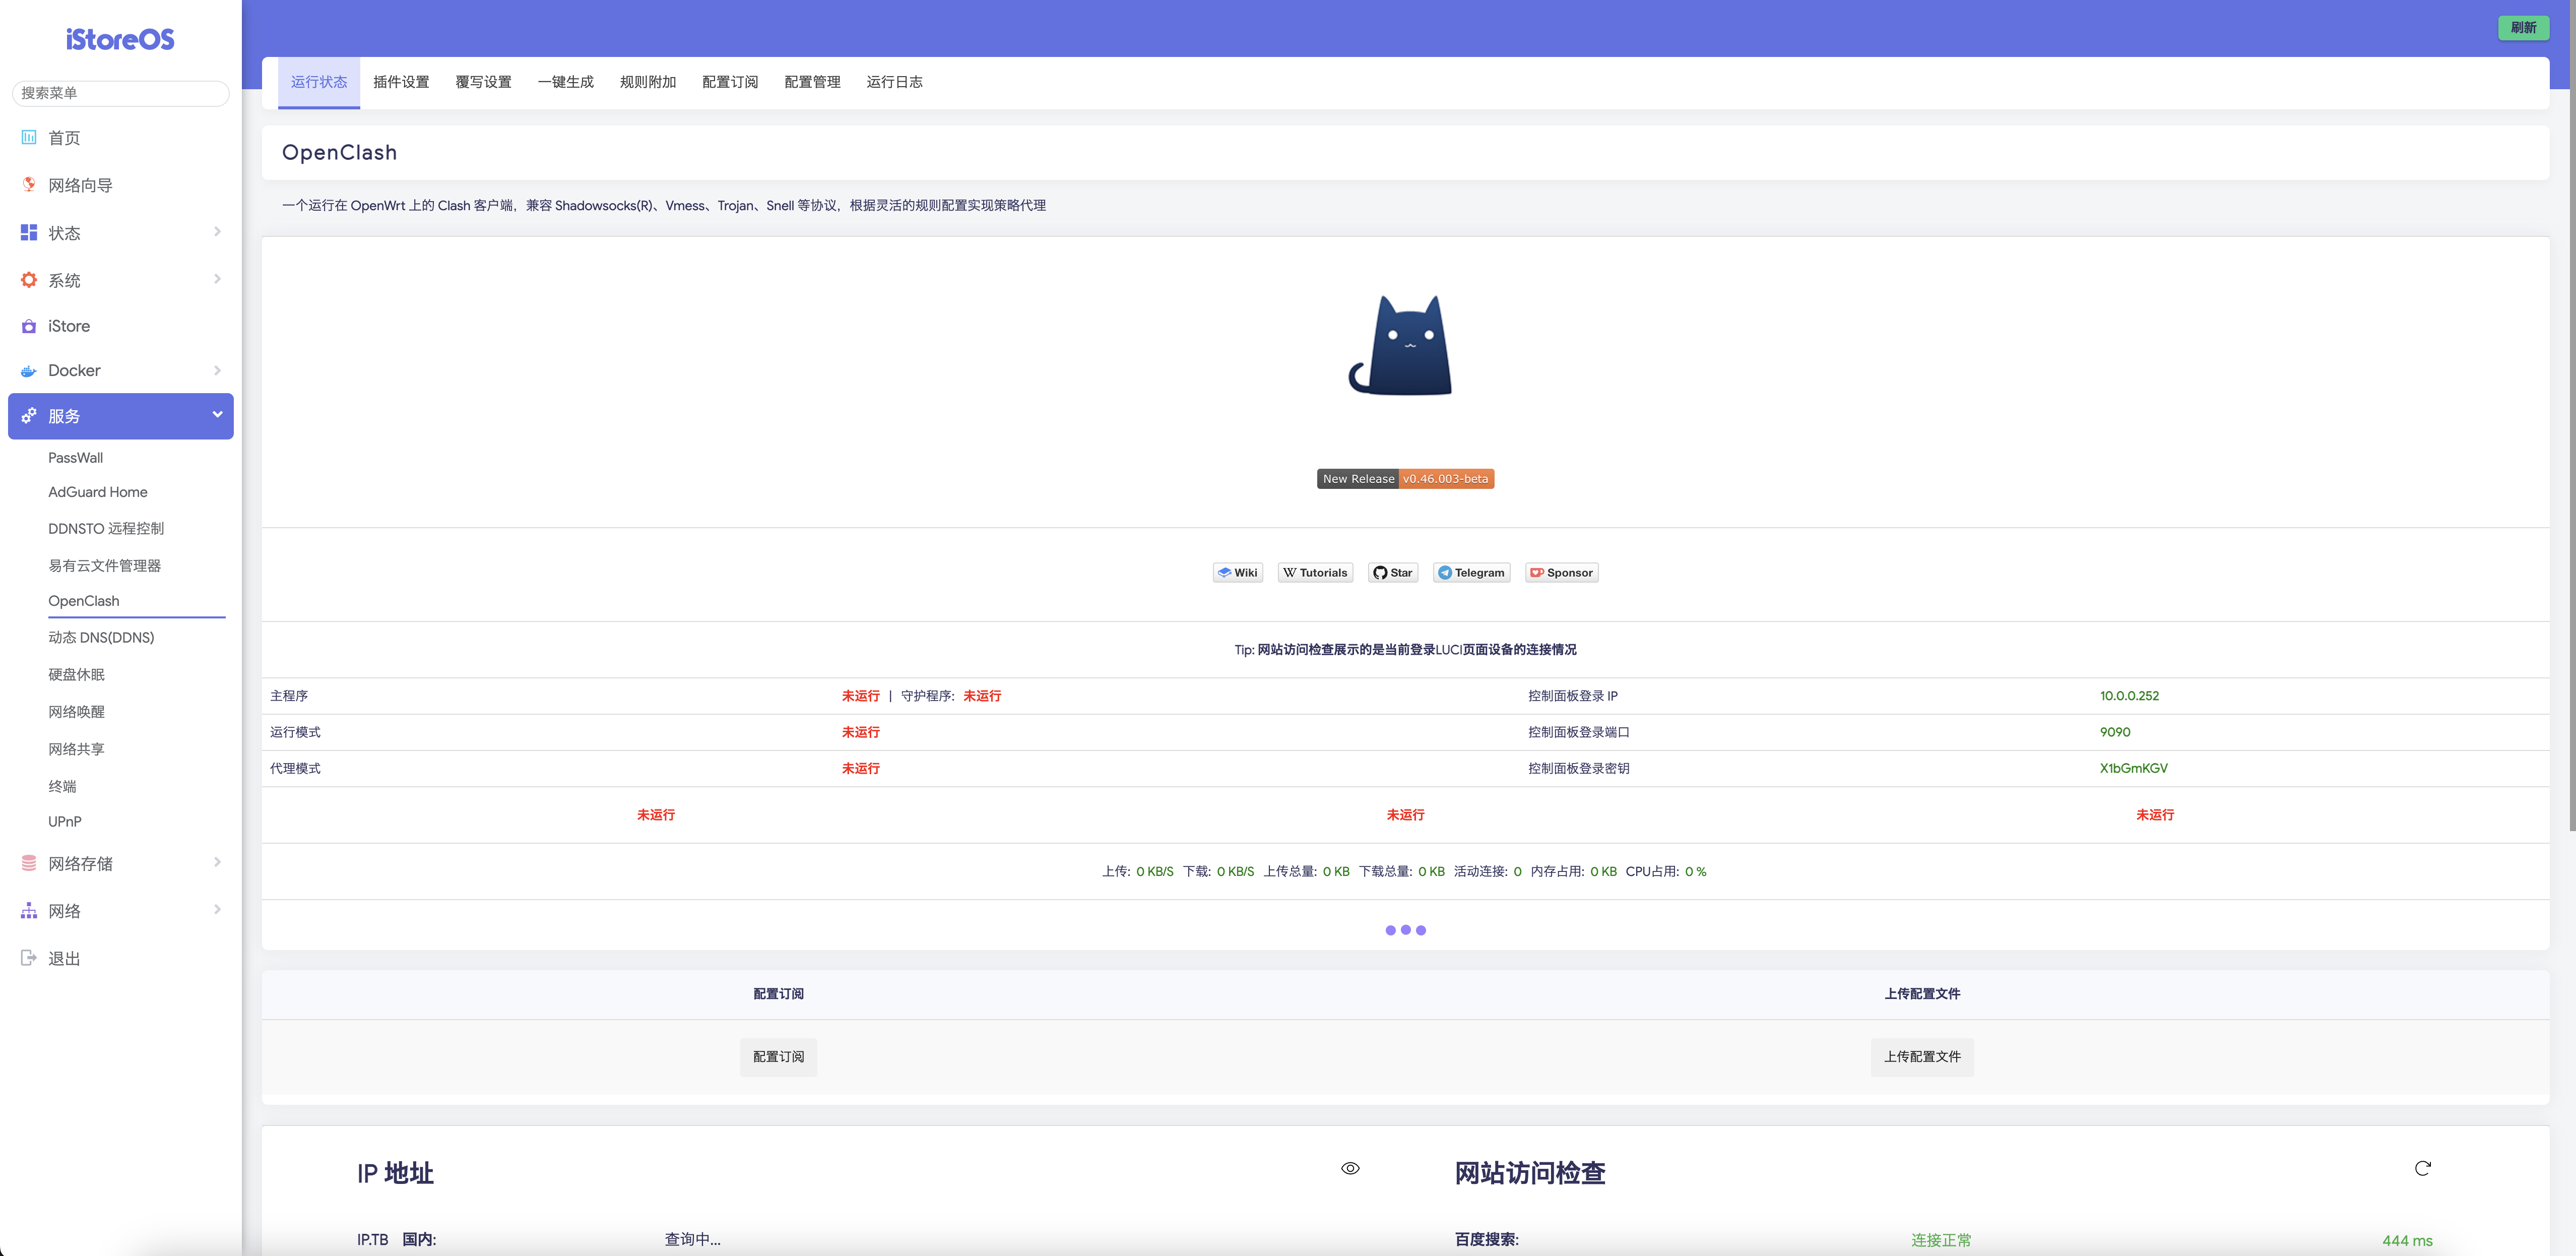
Task: Click the 配置订阅 button
Action: [778, 1057]
